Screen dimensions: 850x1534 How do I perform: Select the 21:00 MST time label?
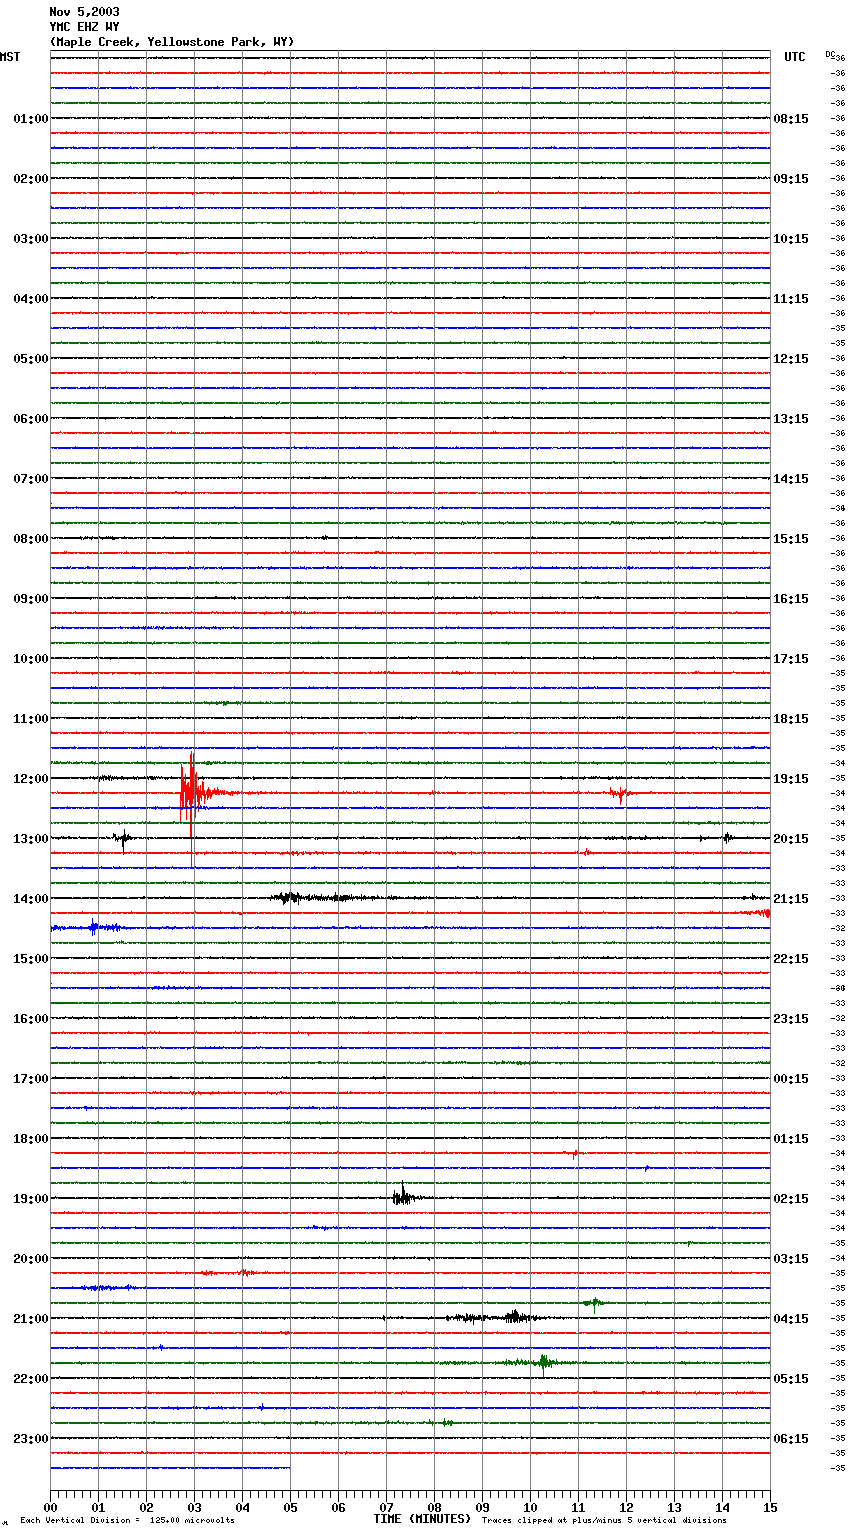click(x=31, y=1319)
